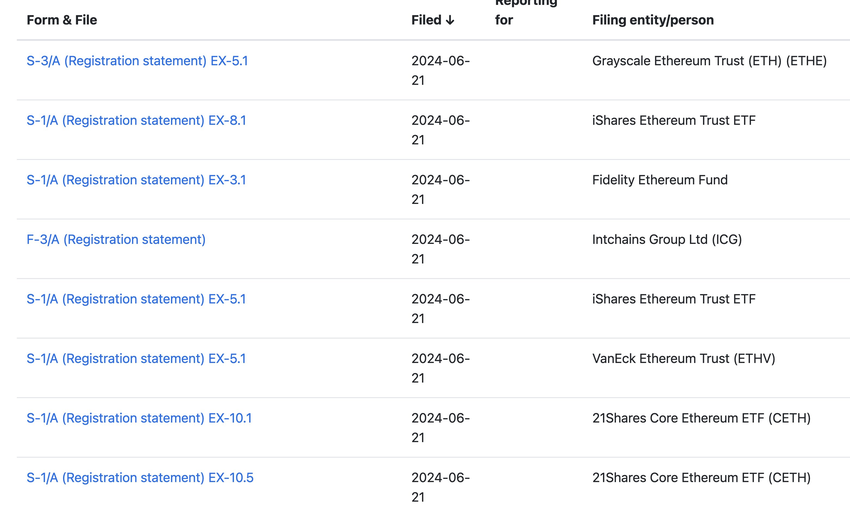Click the Filed column sort arrow
The width and height of the screenshot is (850, 509).
click(449, 20)
